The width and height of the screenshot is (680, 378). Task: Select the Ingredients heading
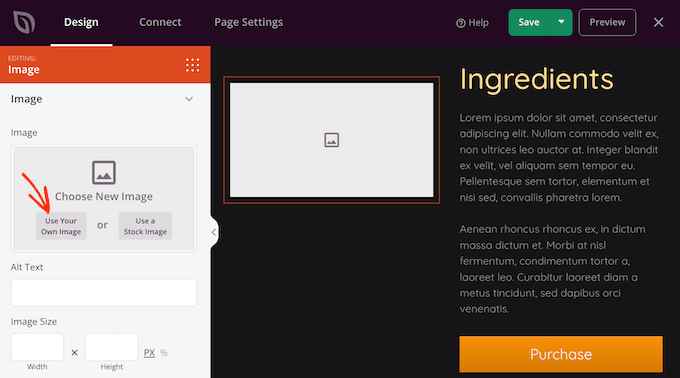(536, 80)
